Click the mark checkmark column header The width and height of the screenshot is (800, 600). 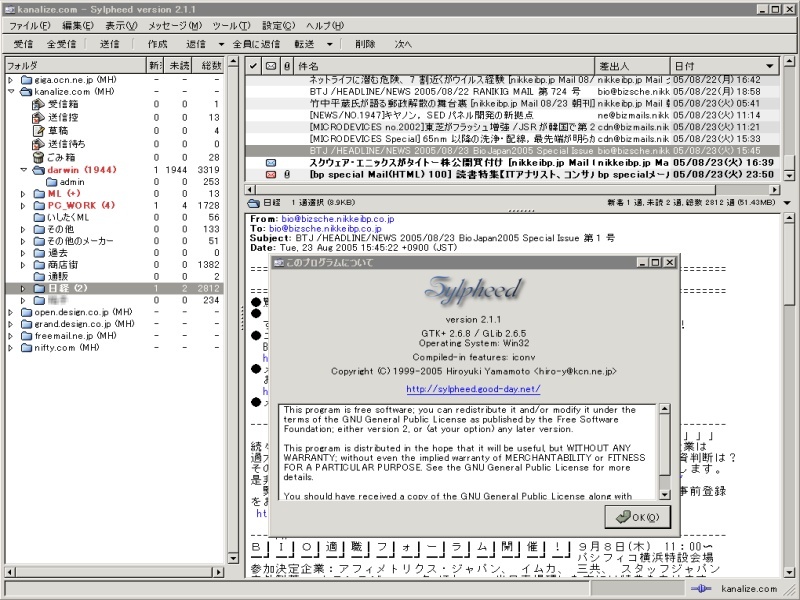pos(254,66)
